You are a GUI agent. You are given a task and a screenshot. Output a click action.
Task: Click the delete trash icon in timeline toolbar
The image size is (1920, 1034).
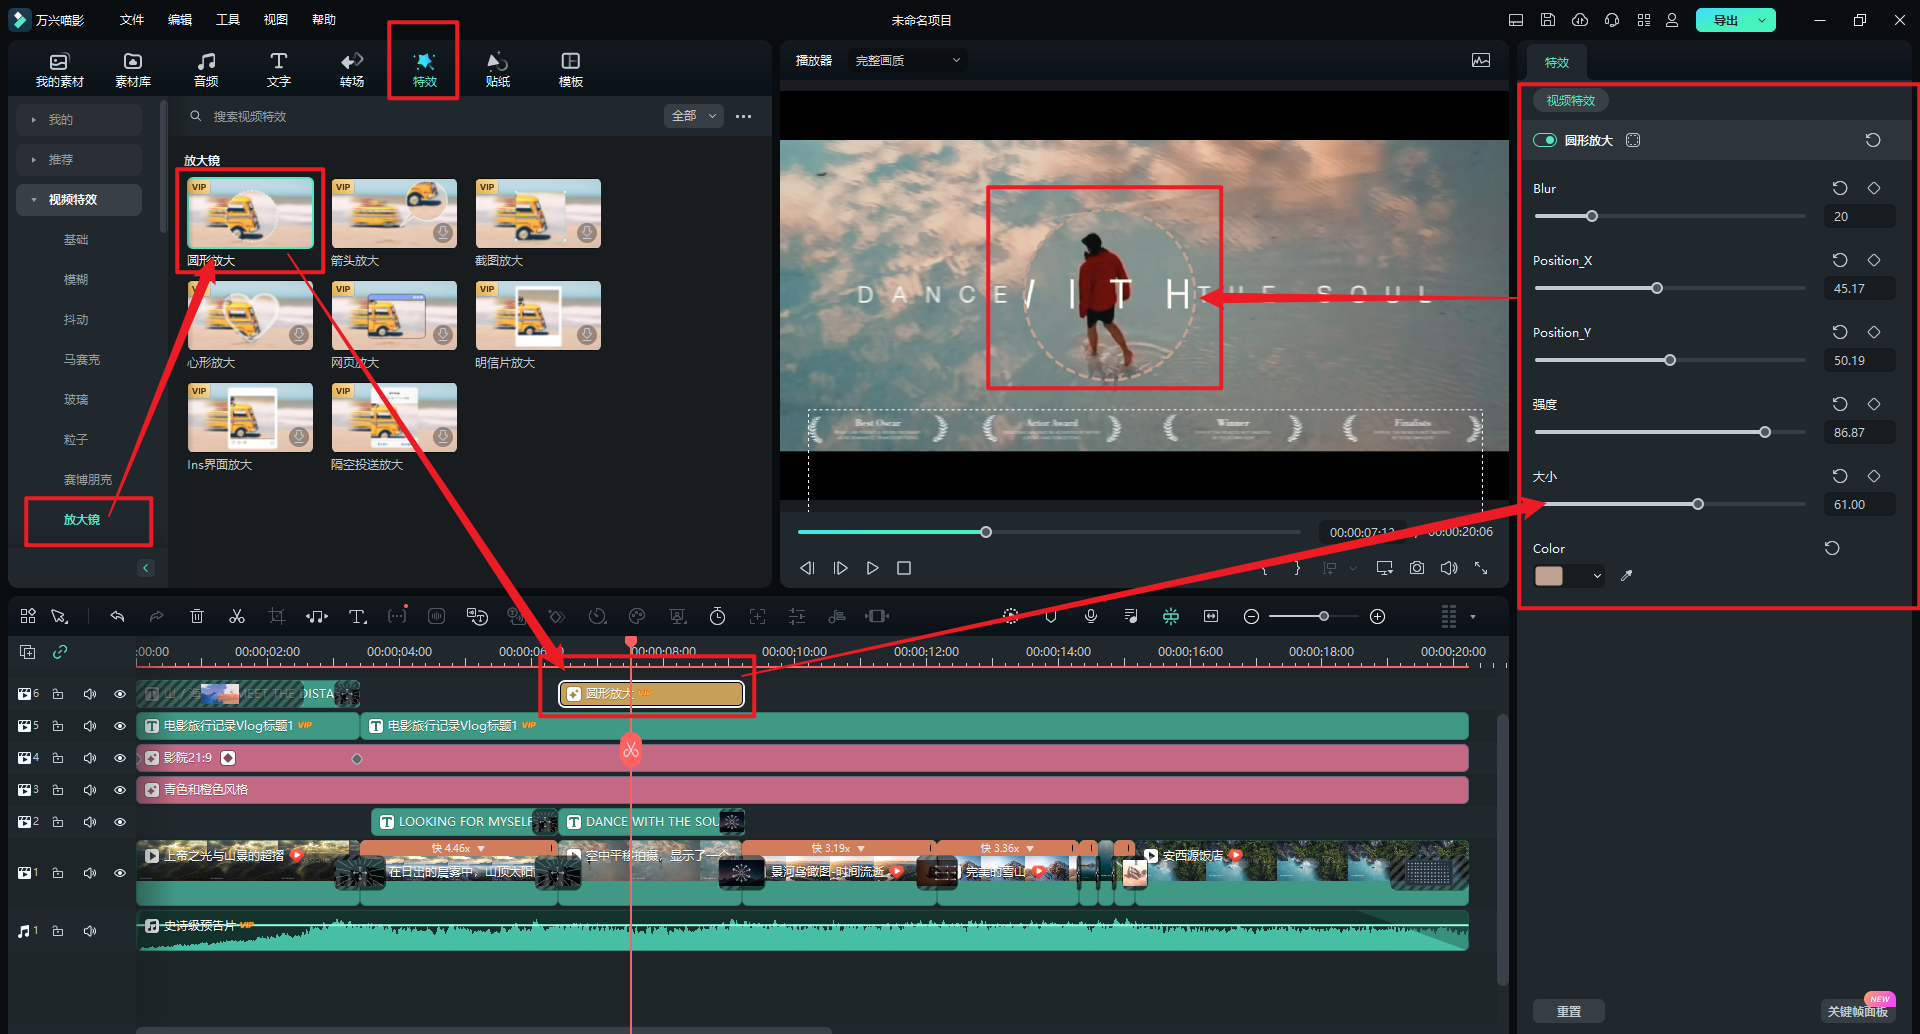197,616
